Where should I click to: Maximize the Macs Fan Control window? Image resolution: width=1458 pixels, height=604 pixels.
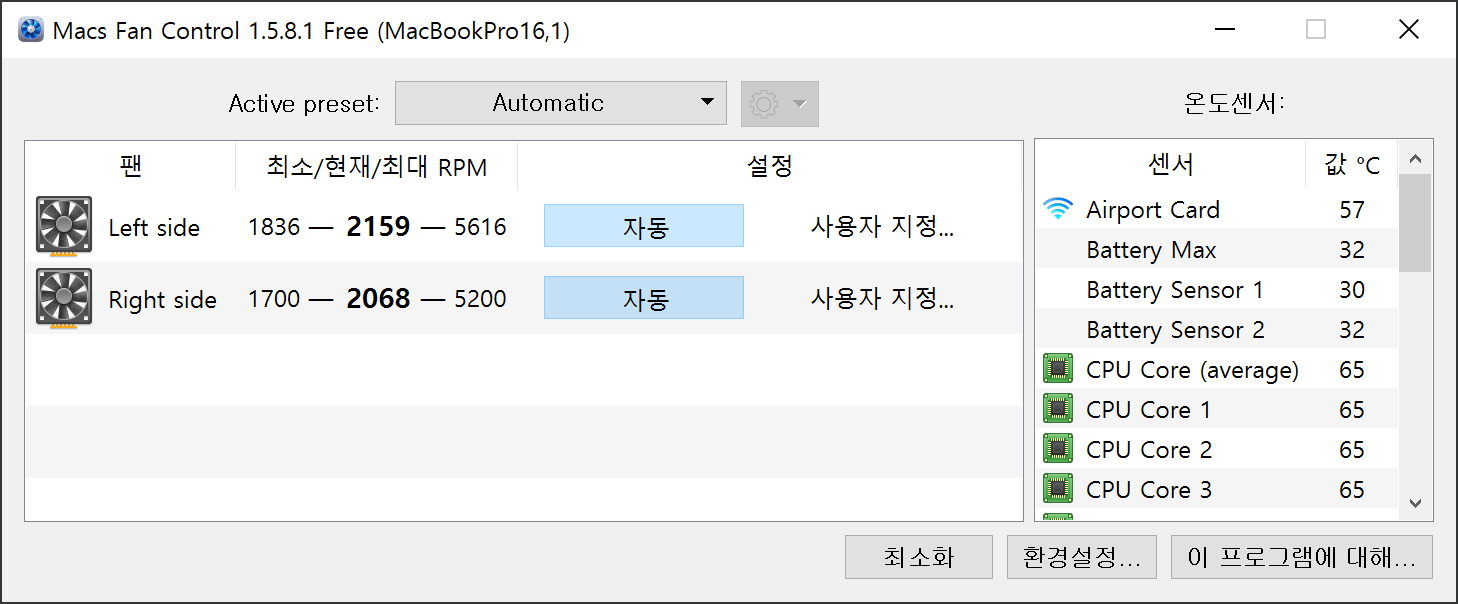(1316, 30)
